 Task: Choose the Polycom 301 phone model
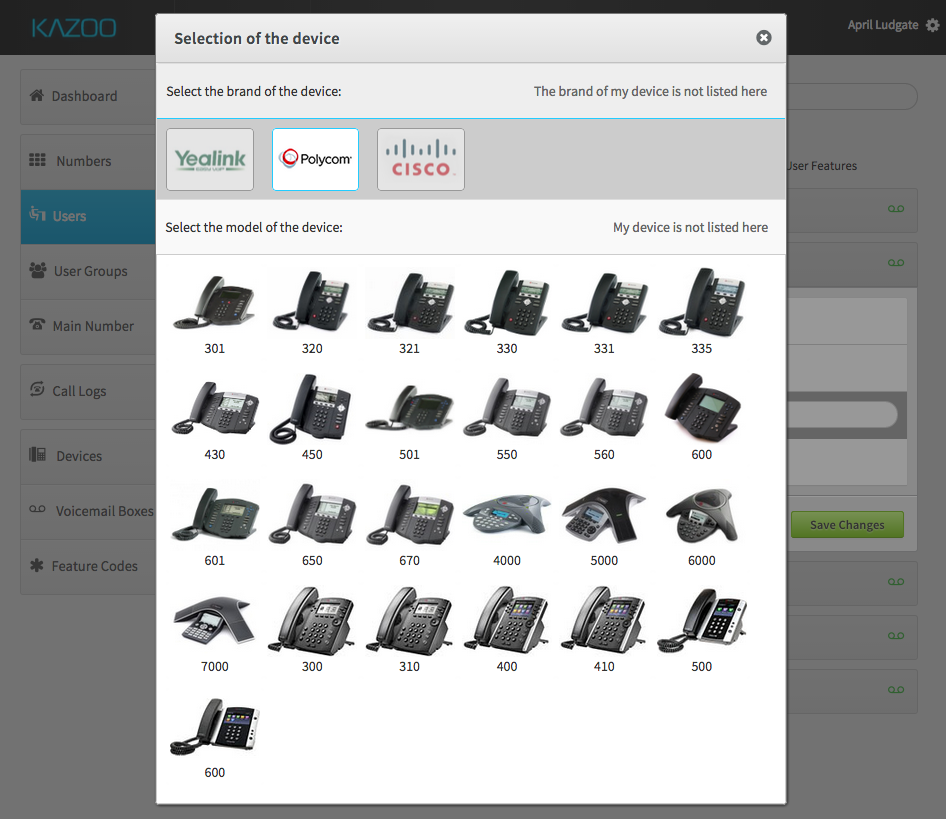pyautogui.click(x=214, y=313)
